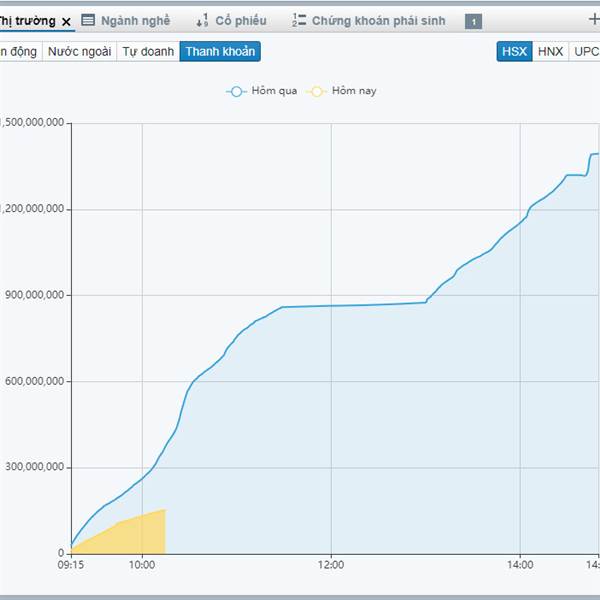This screenshot has height=600, width=600.
Task: Toggle the Hôm nay legend marker
Action: tap(317, 91)
